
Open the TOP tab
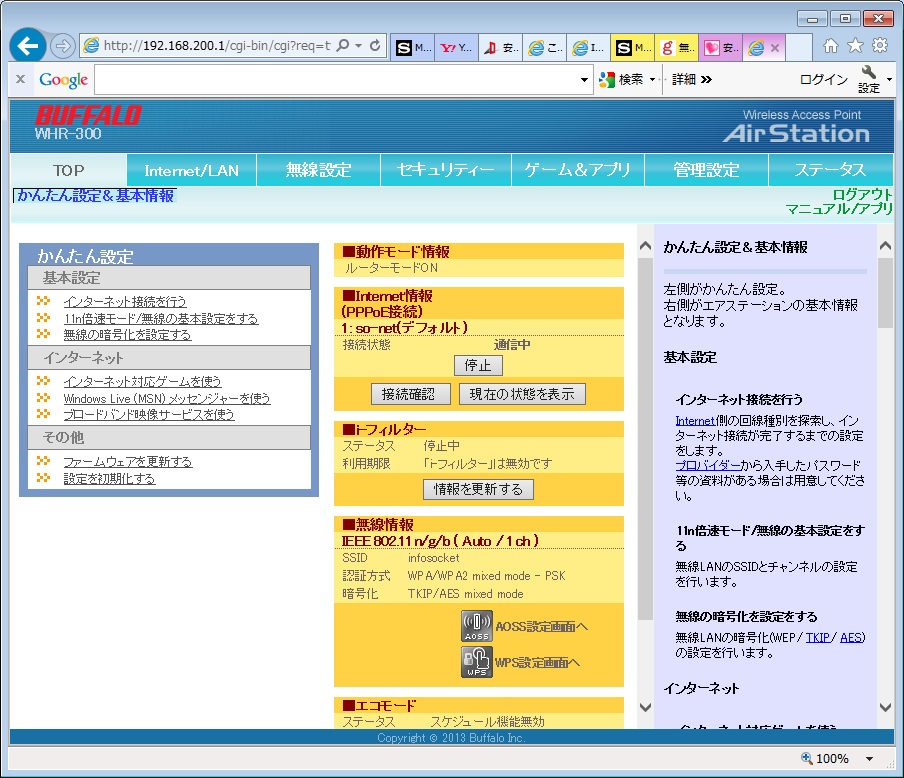coord(69,170)
